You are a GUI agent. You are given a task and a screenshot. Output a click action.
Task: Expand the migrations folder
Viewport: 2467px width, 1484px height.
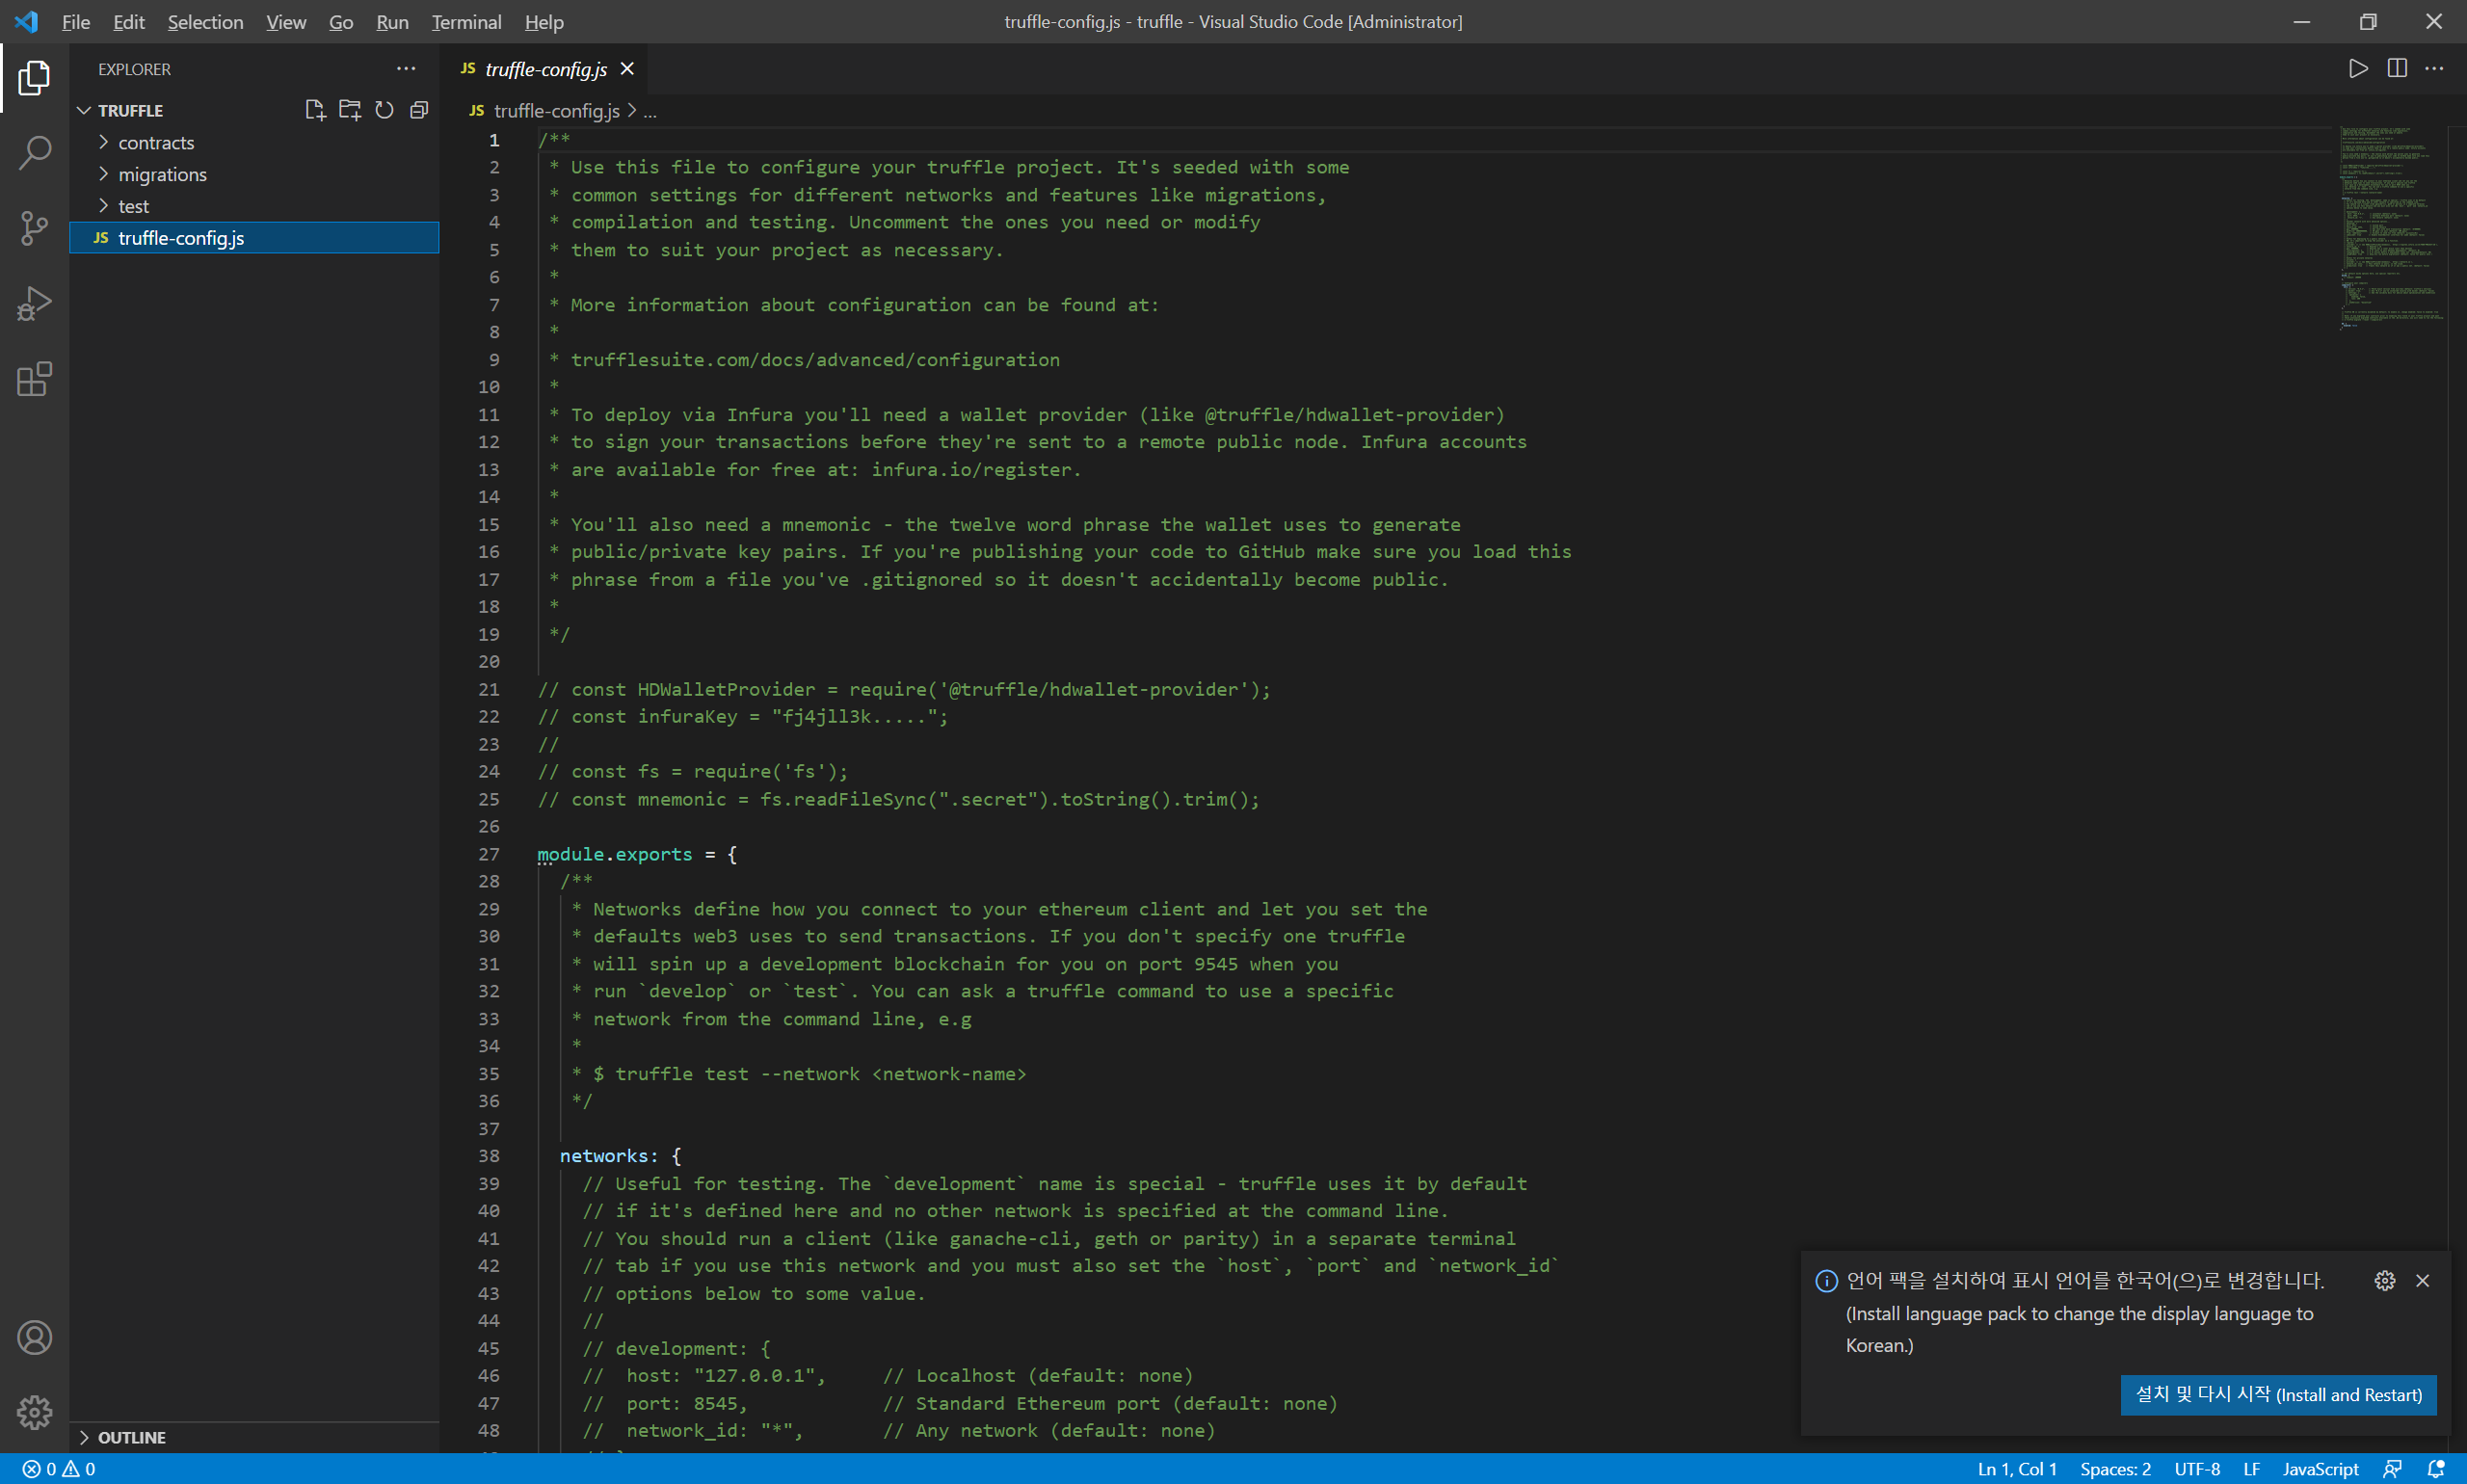pos(162,174)
